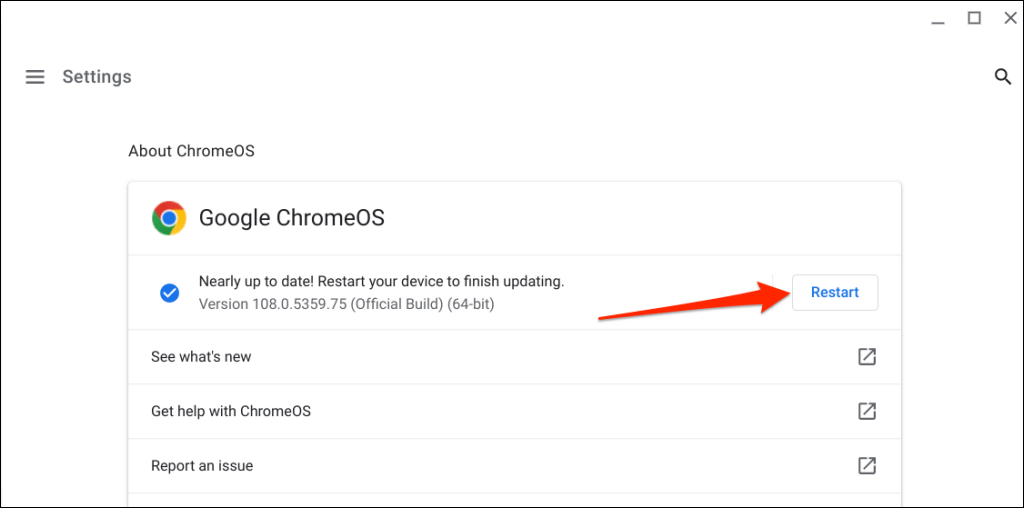Click the About ChromeOS heading
This screenshot has width=1024, height=508.
(191, 151)
